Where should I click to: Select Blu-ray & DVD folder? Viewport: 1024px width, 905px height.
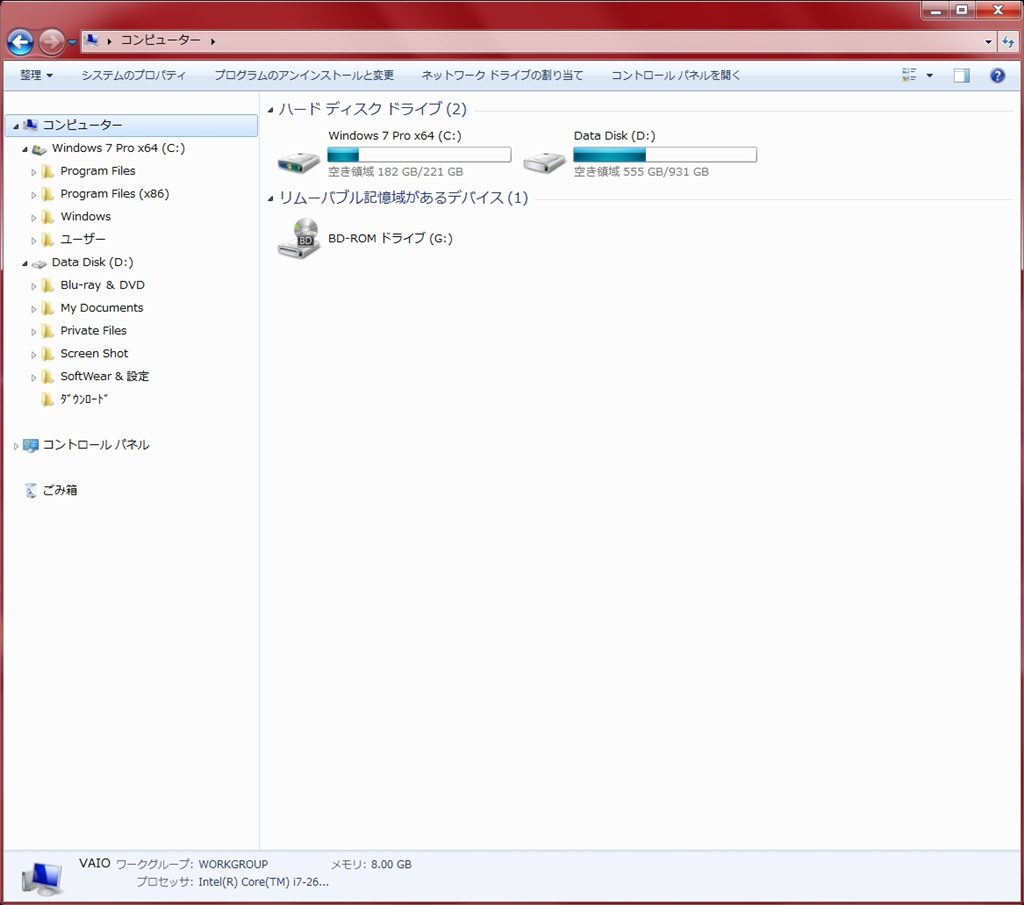[x=103, y=285]
